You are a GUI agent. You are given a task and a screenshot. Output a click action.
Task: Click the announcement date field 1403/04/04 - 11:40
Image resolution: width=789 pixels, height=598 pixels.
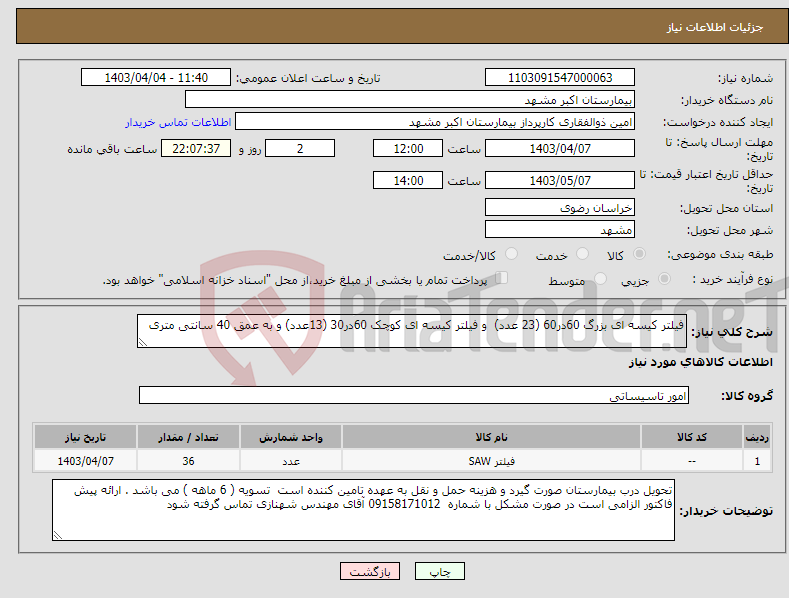(x=156, y=78)
